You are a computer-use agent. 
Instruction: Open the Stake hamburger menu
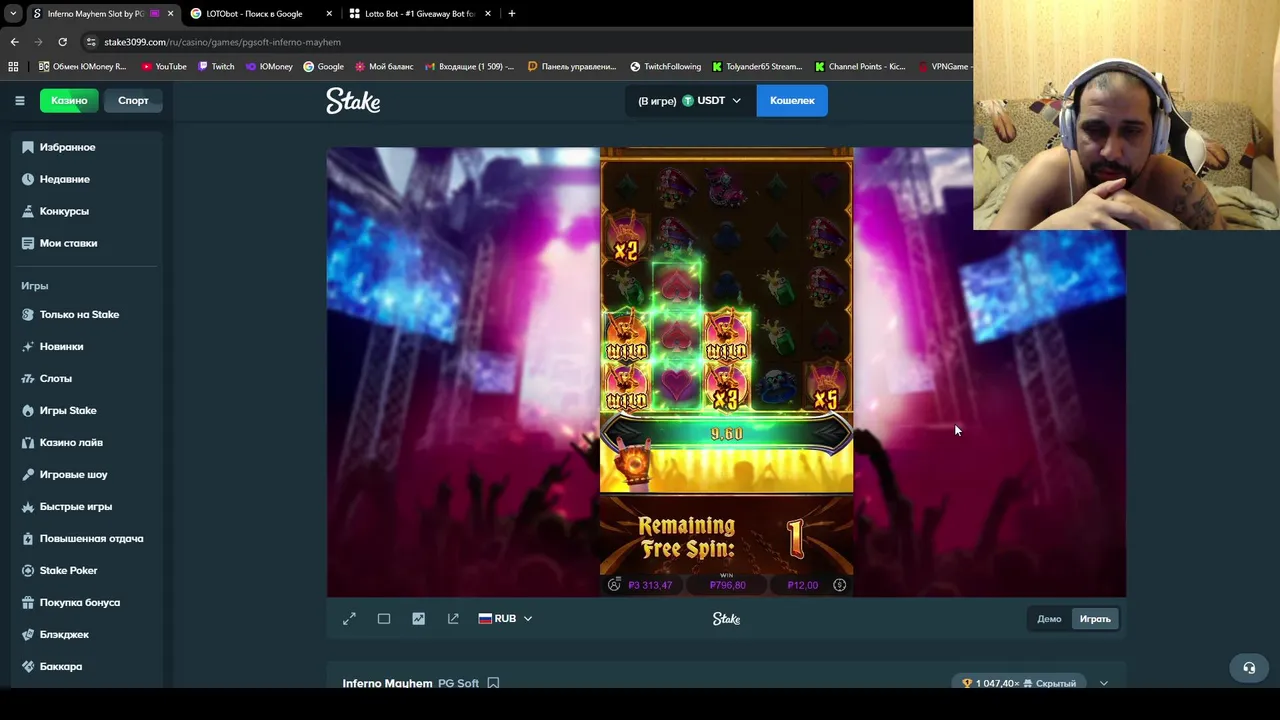pyautogui.click(x=19, y=100)
